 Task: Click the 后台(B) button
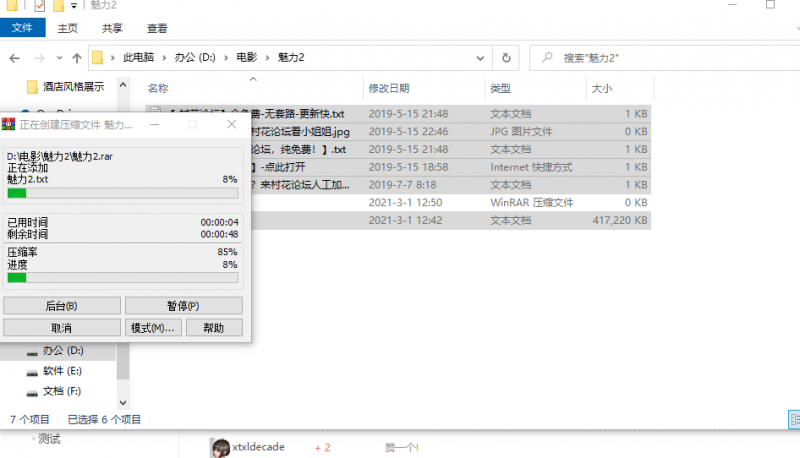62,305
